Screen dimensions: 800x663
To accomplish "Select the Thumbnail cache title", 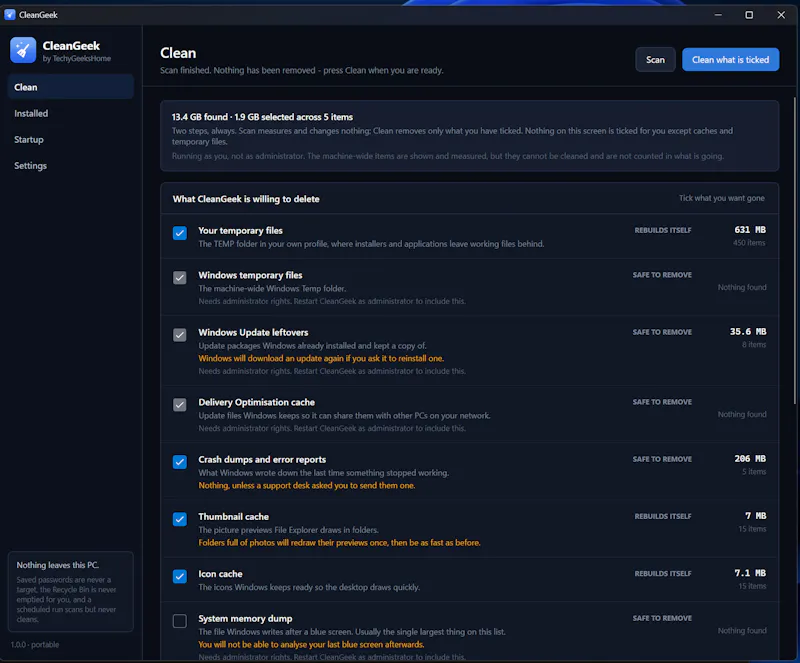I will (234, 517).
